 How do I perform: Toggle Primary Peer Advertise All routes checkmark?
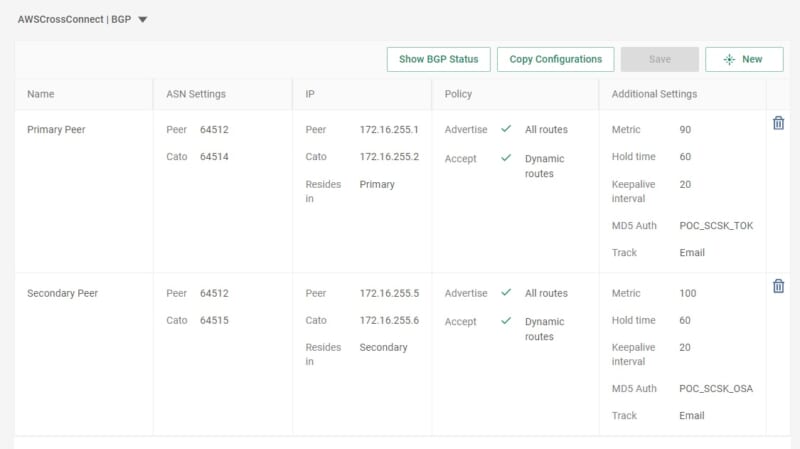pos(506,130)
